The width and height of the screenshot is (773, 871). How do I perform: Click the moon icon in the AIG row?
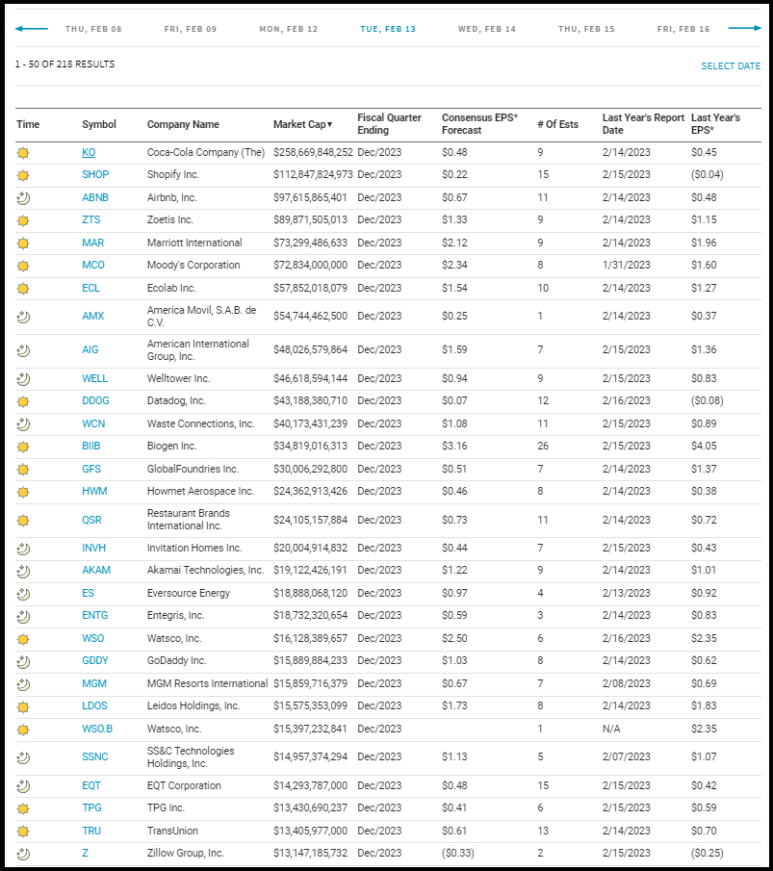(23, 351)
